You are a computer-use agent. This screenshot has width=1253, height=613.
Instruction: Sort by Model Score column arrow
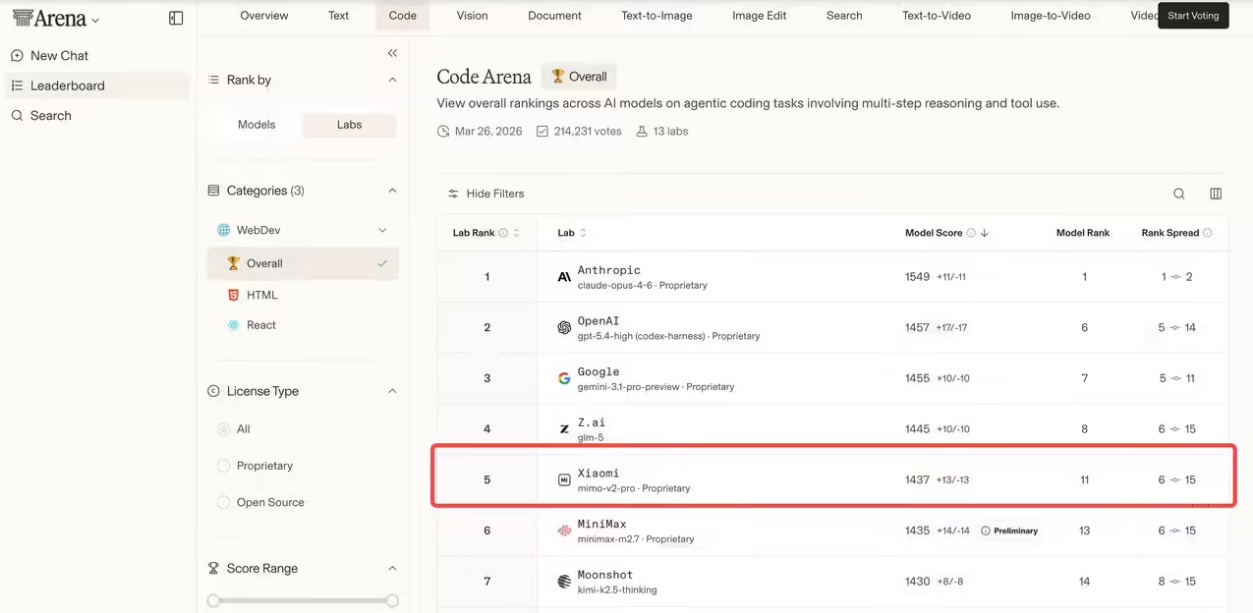pos(985,233)
